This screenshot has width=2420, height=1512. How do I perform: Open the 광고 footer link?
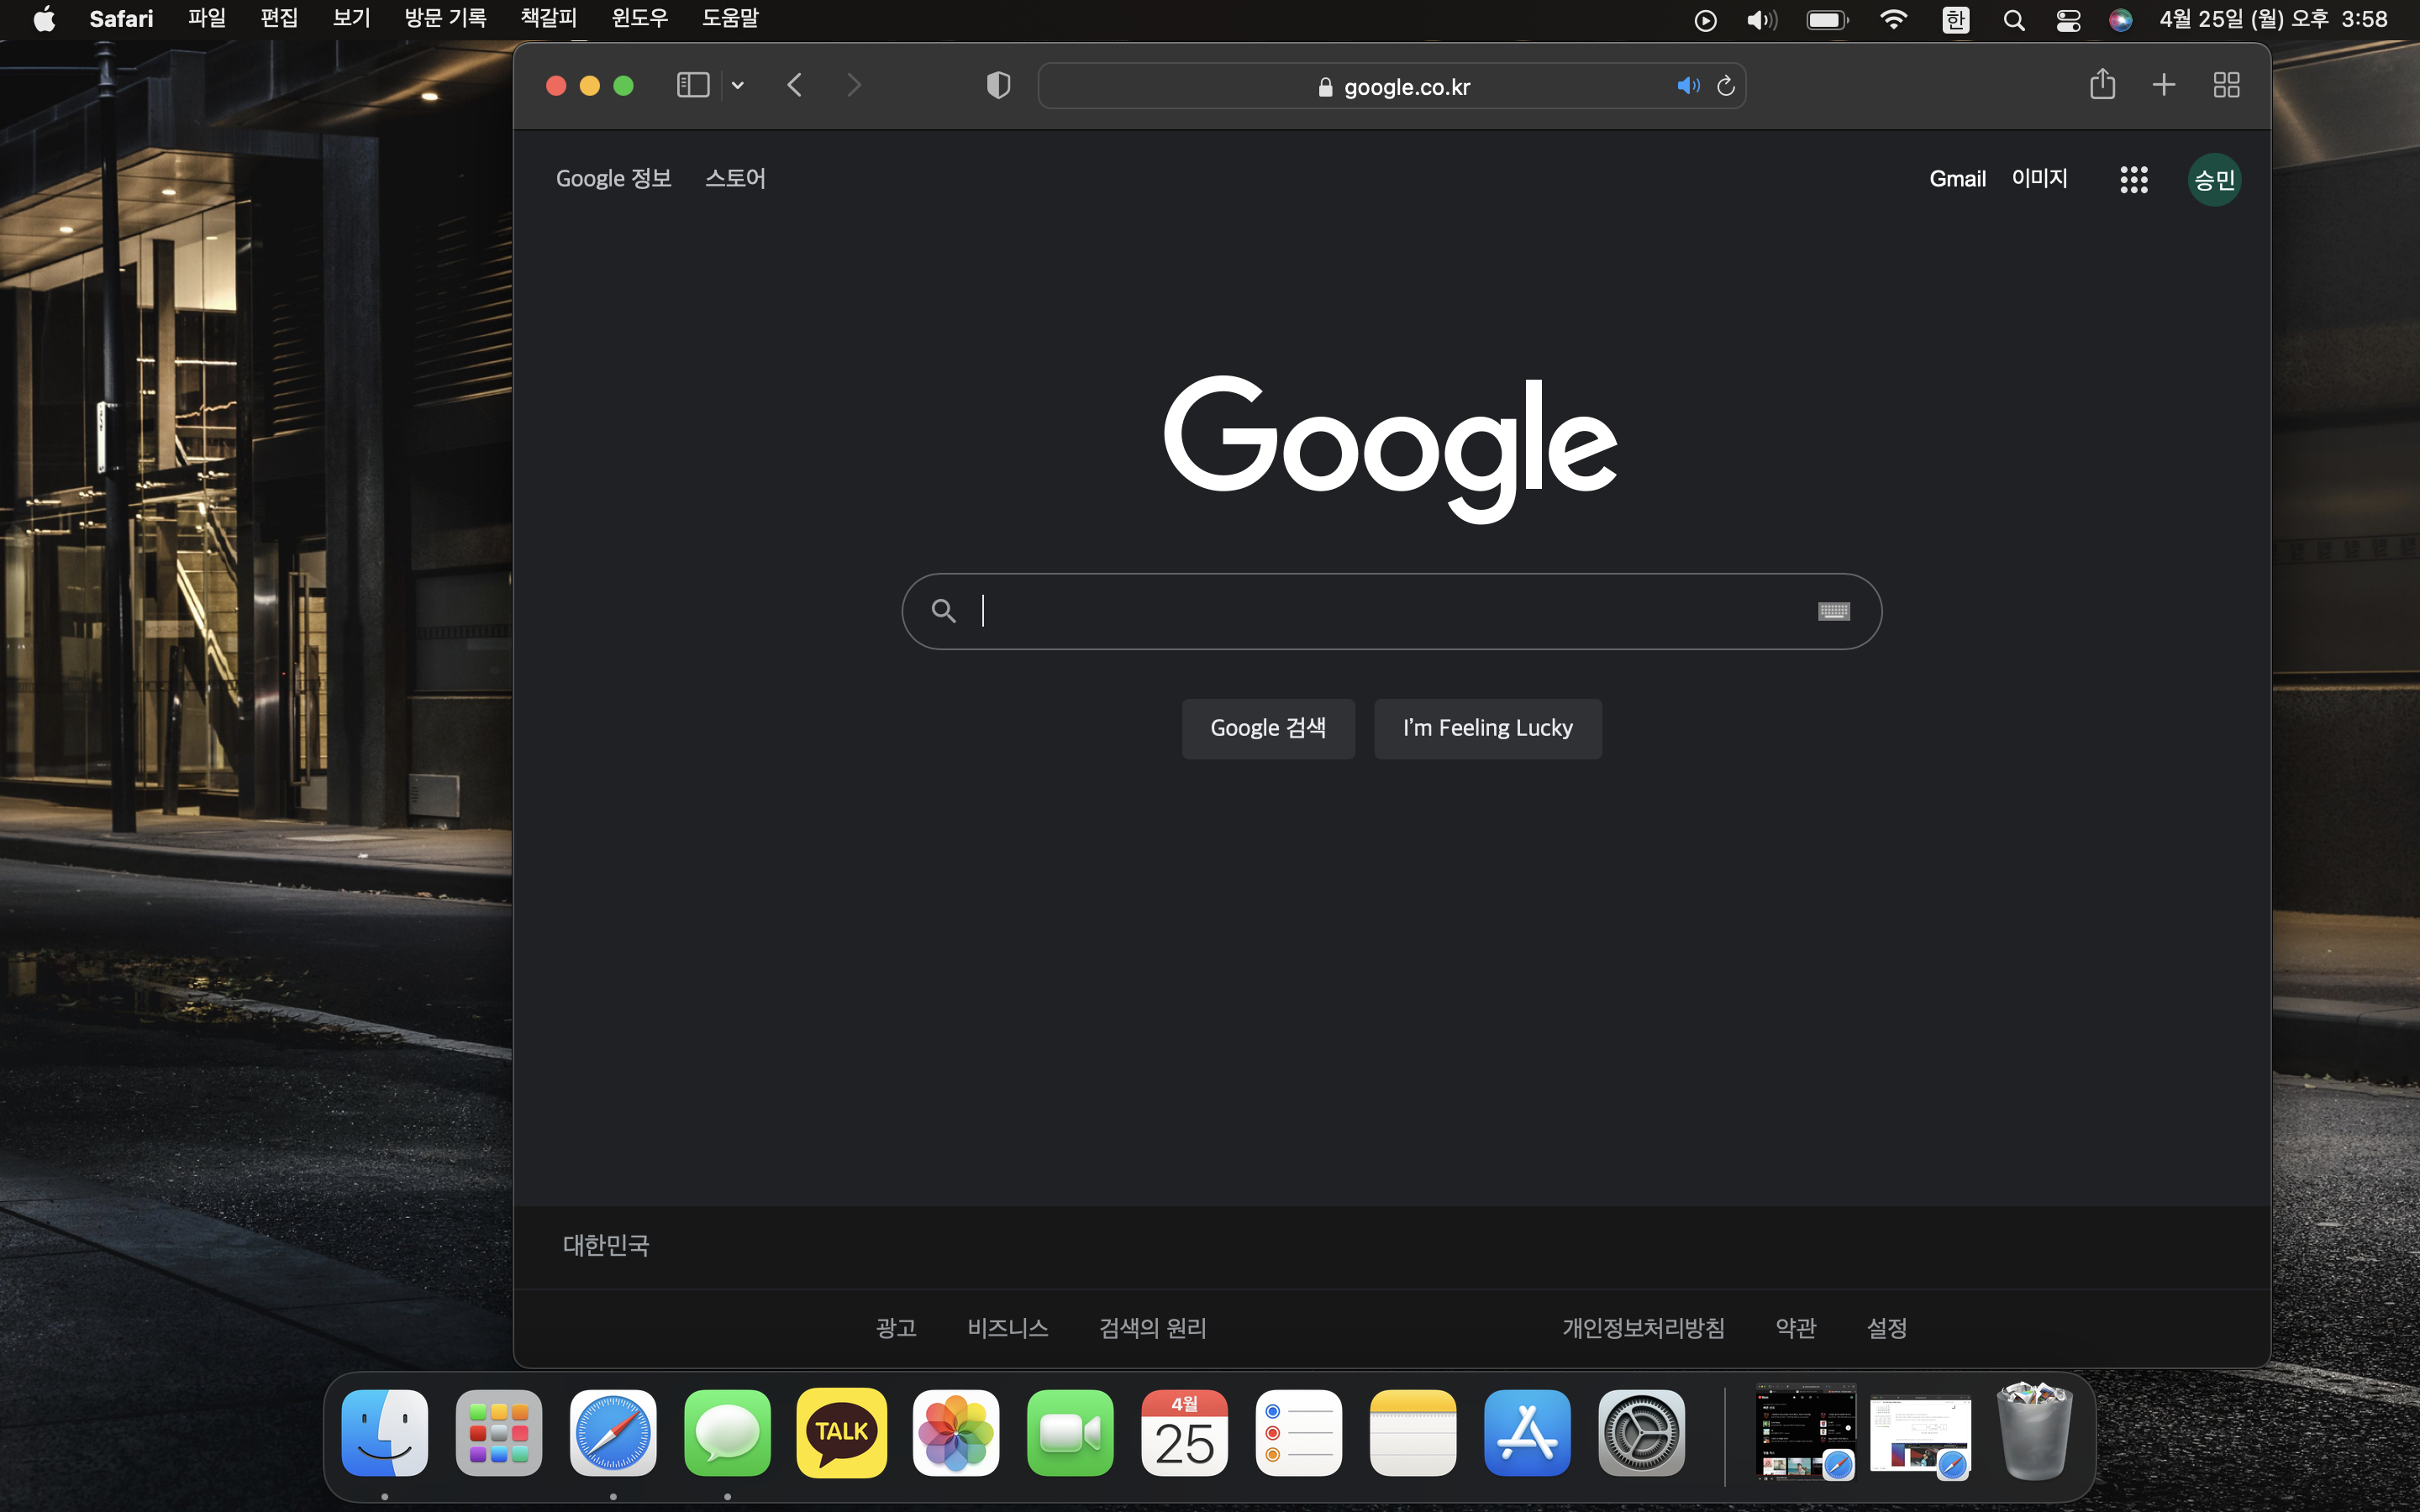click(x=896, y=1328)
